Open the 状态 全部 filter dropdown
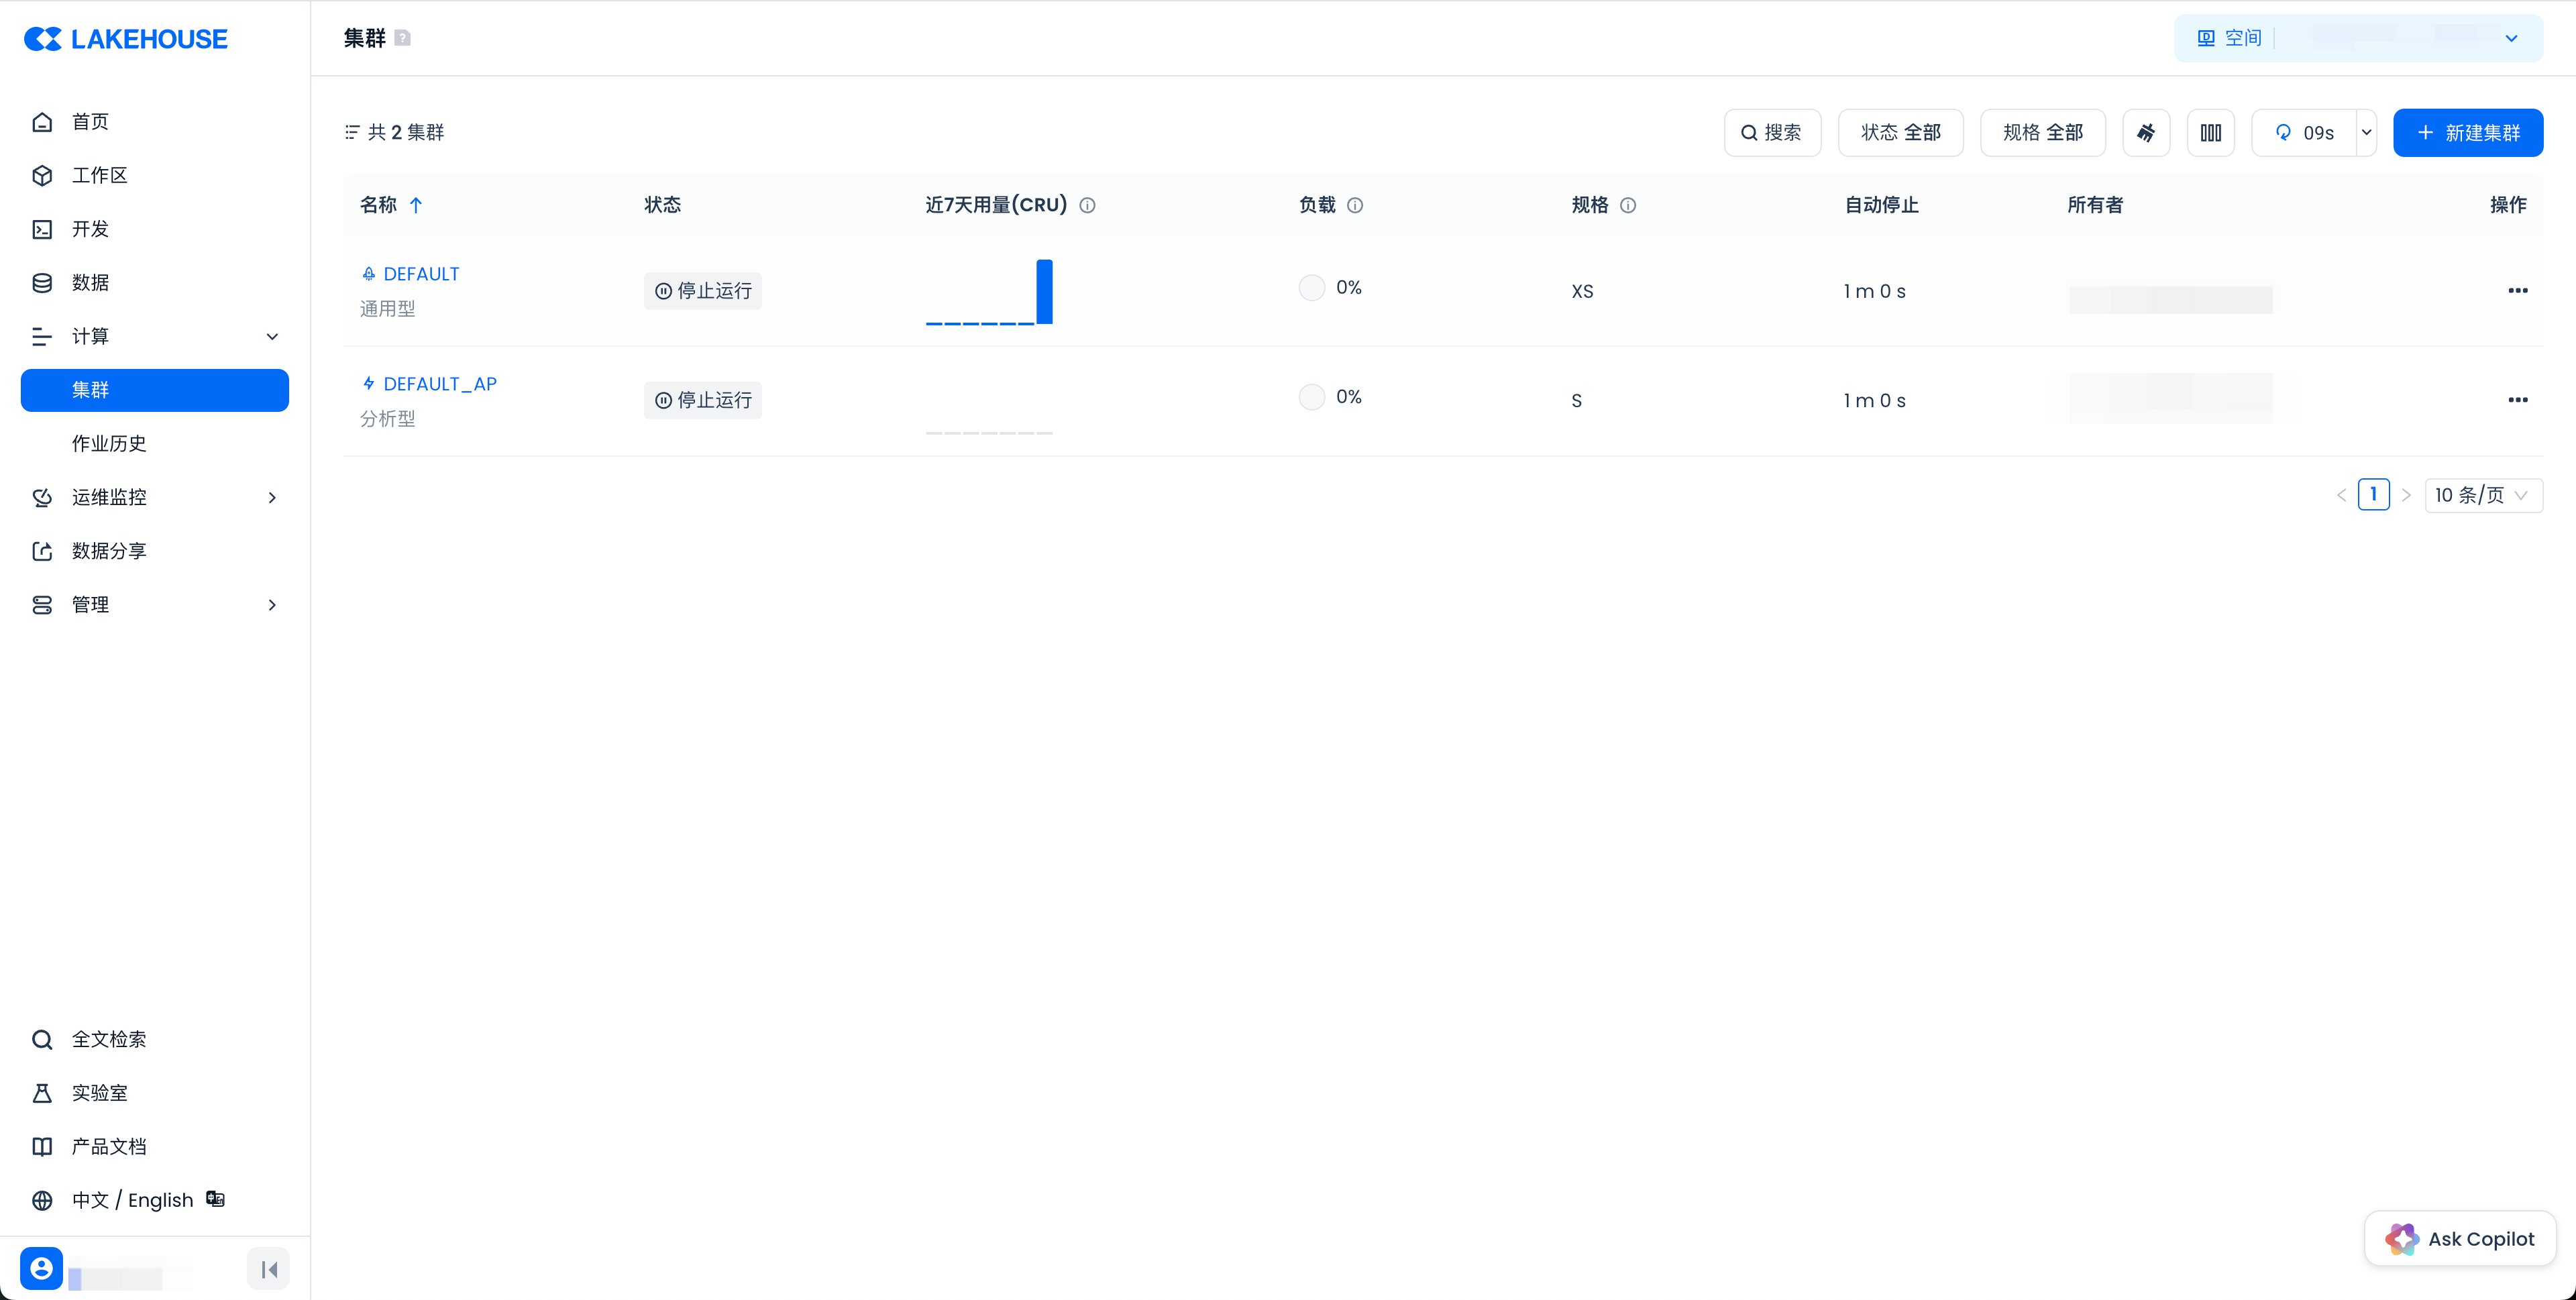This screenshot has height=1300, width=2576. (1900, 133)
